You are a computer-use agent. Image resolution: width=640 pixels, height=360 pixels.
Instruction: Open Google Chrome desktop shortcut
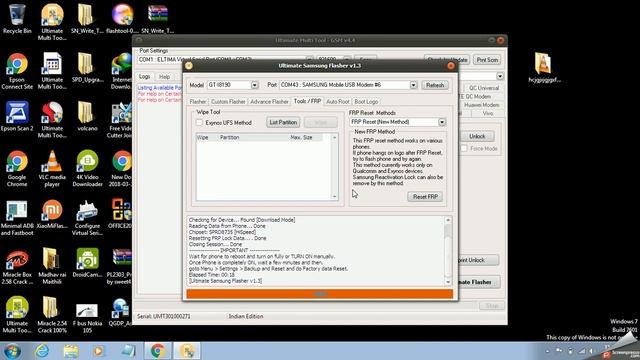pos(17,168)
